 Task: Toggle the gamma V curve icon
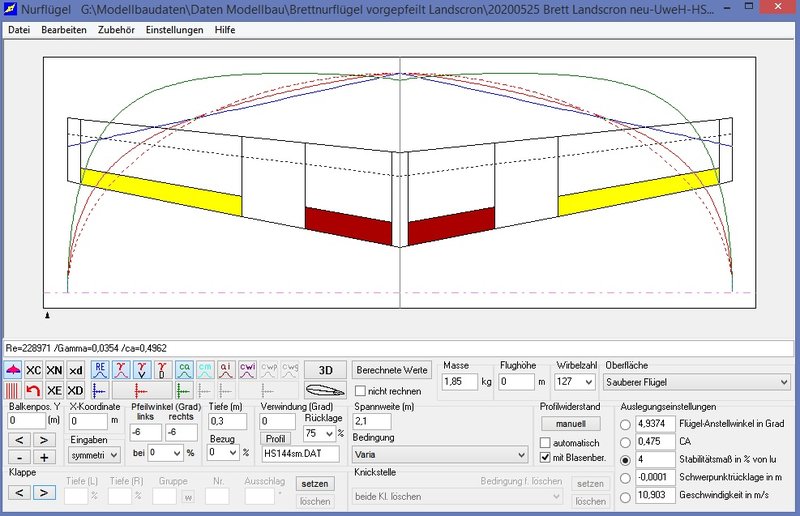pos(142,370)
